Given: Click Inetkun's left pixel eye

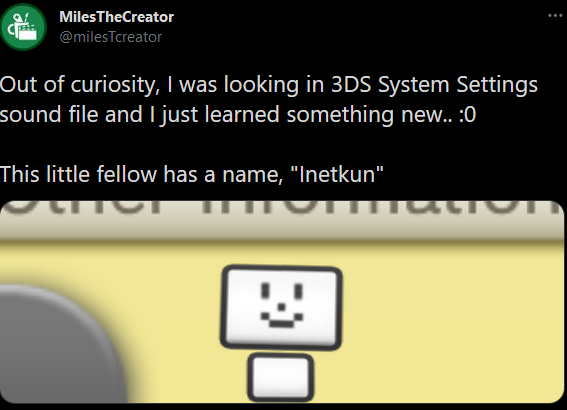Looking at the screenshot, I should tap(265, 291).
